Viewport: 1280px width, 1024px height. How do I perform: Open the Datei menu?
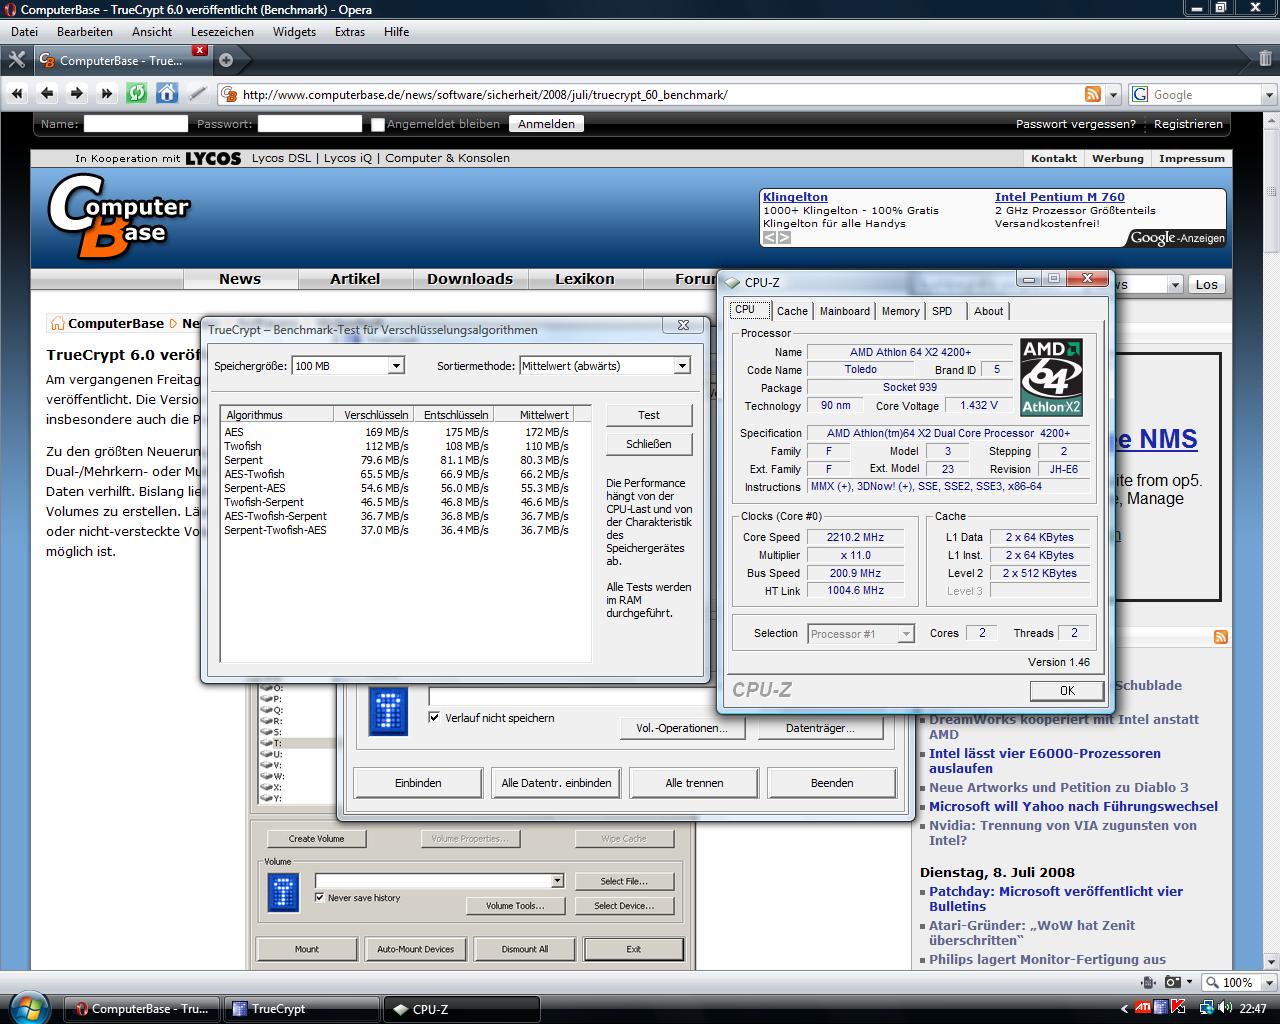pyautogui.click(x=24, y=32)
